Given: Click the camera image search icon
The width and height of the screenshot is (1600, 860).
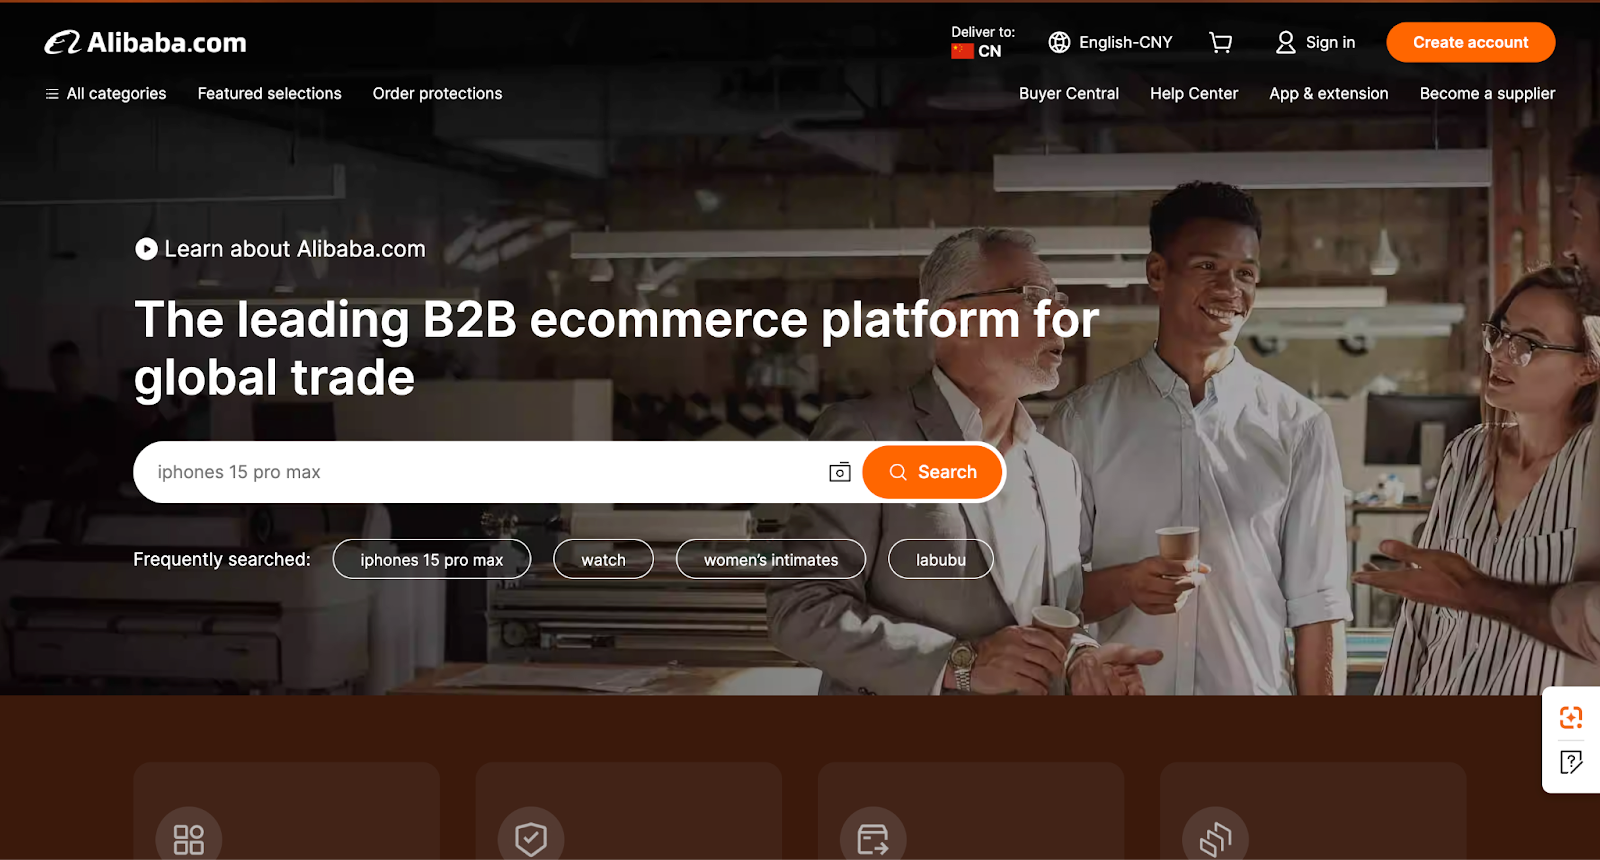Looking at the screenshot, I should pyautogui.click(x=840, y=472).
